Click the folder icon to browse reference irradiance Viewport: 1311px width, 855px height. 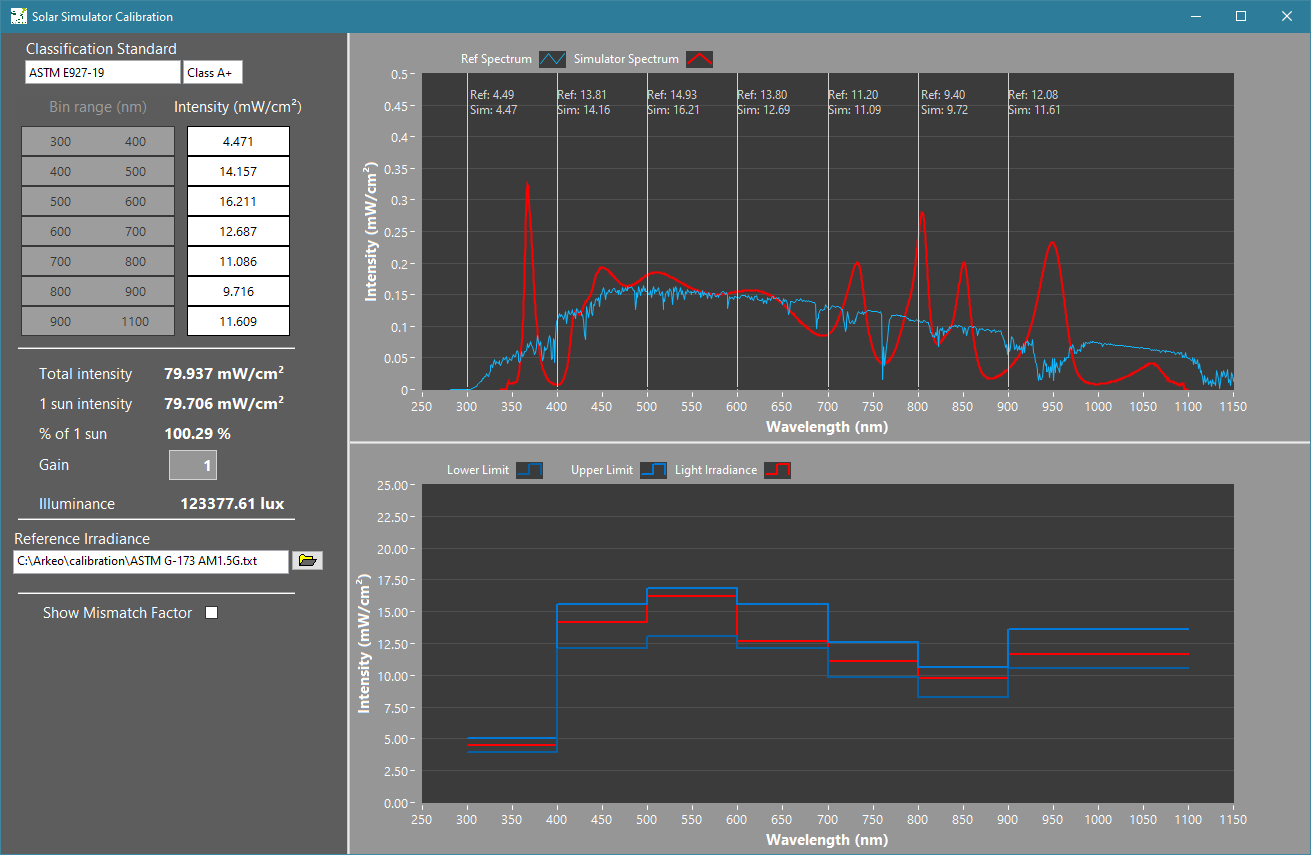point(307,561)
